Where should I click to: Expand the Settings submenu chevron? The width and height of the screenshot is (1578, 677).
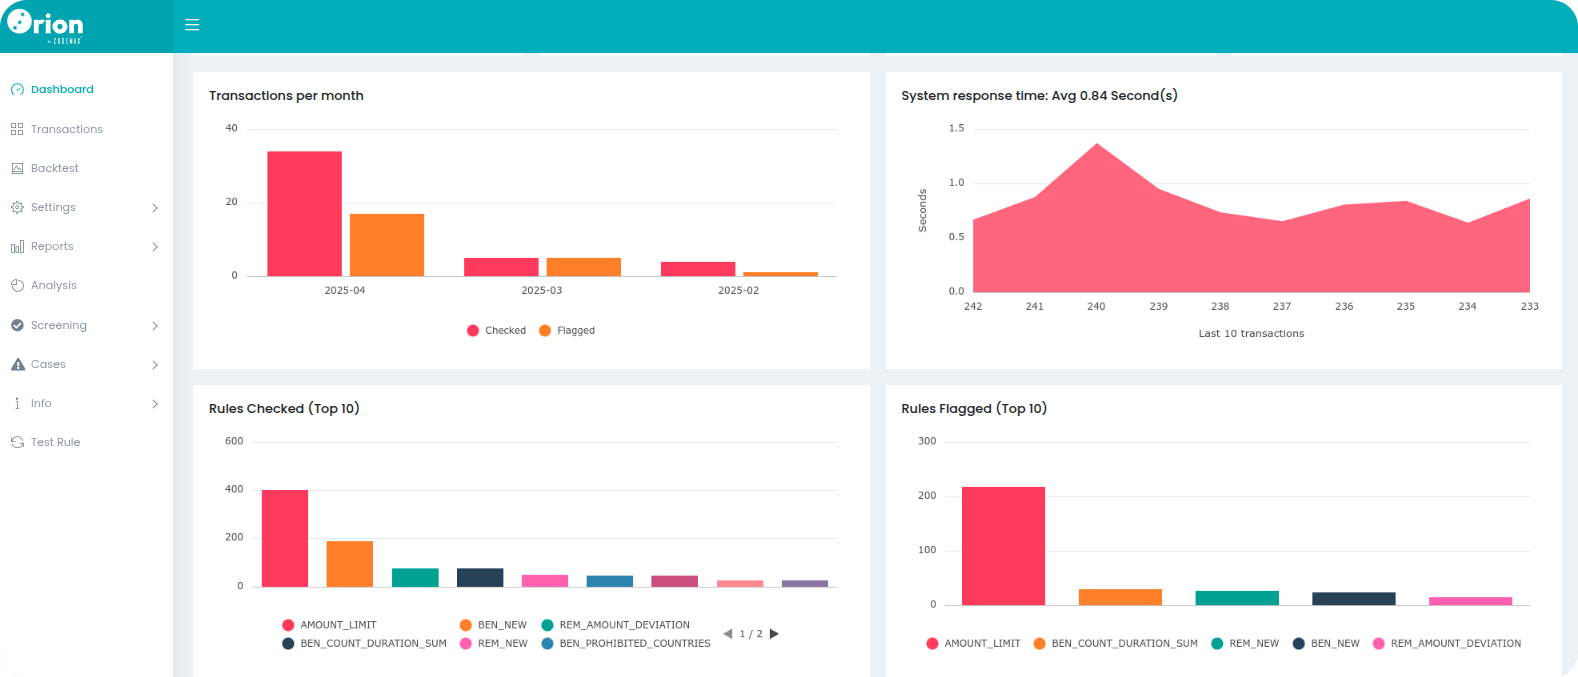click(x=155, y=208)
